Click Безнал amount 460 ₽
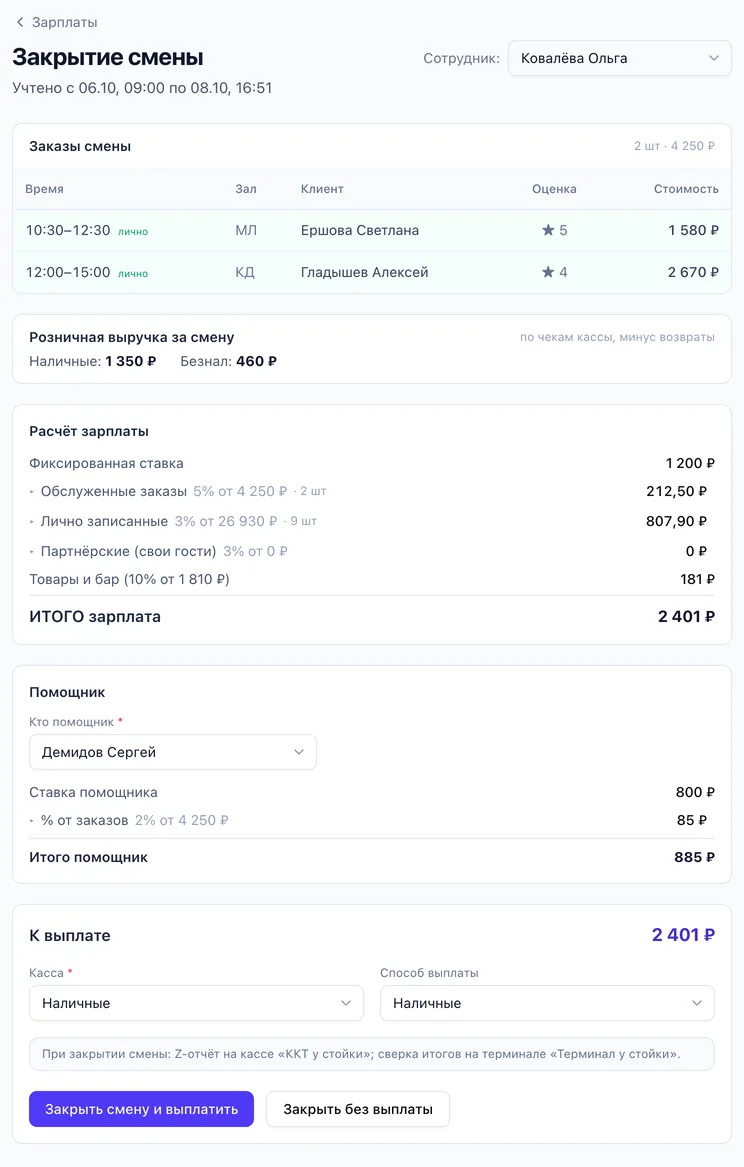The width and height of the screenshot is (744, 1167). click(x=257, y=361)
